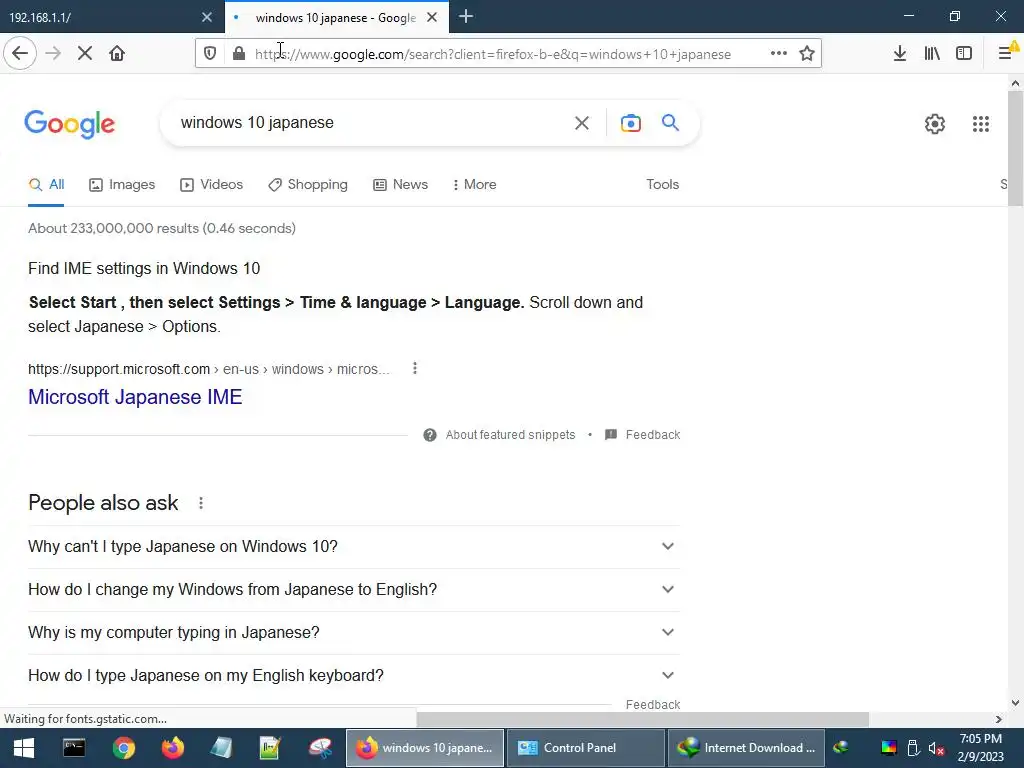
Task: Expand How do I type Japanese question
Action: [354, 676]
